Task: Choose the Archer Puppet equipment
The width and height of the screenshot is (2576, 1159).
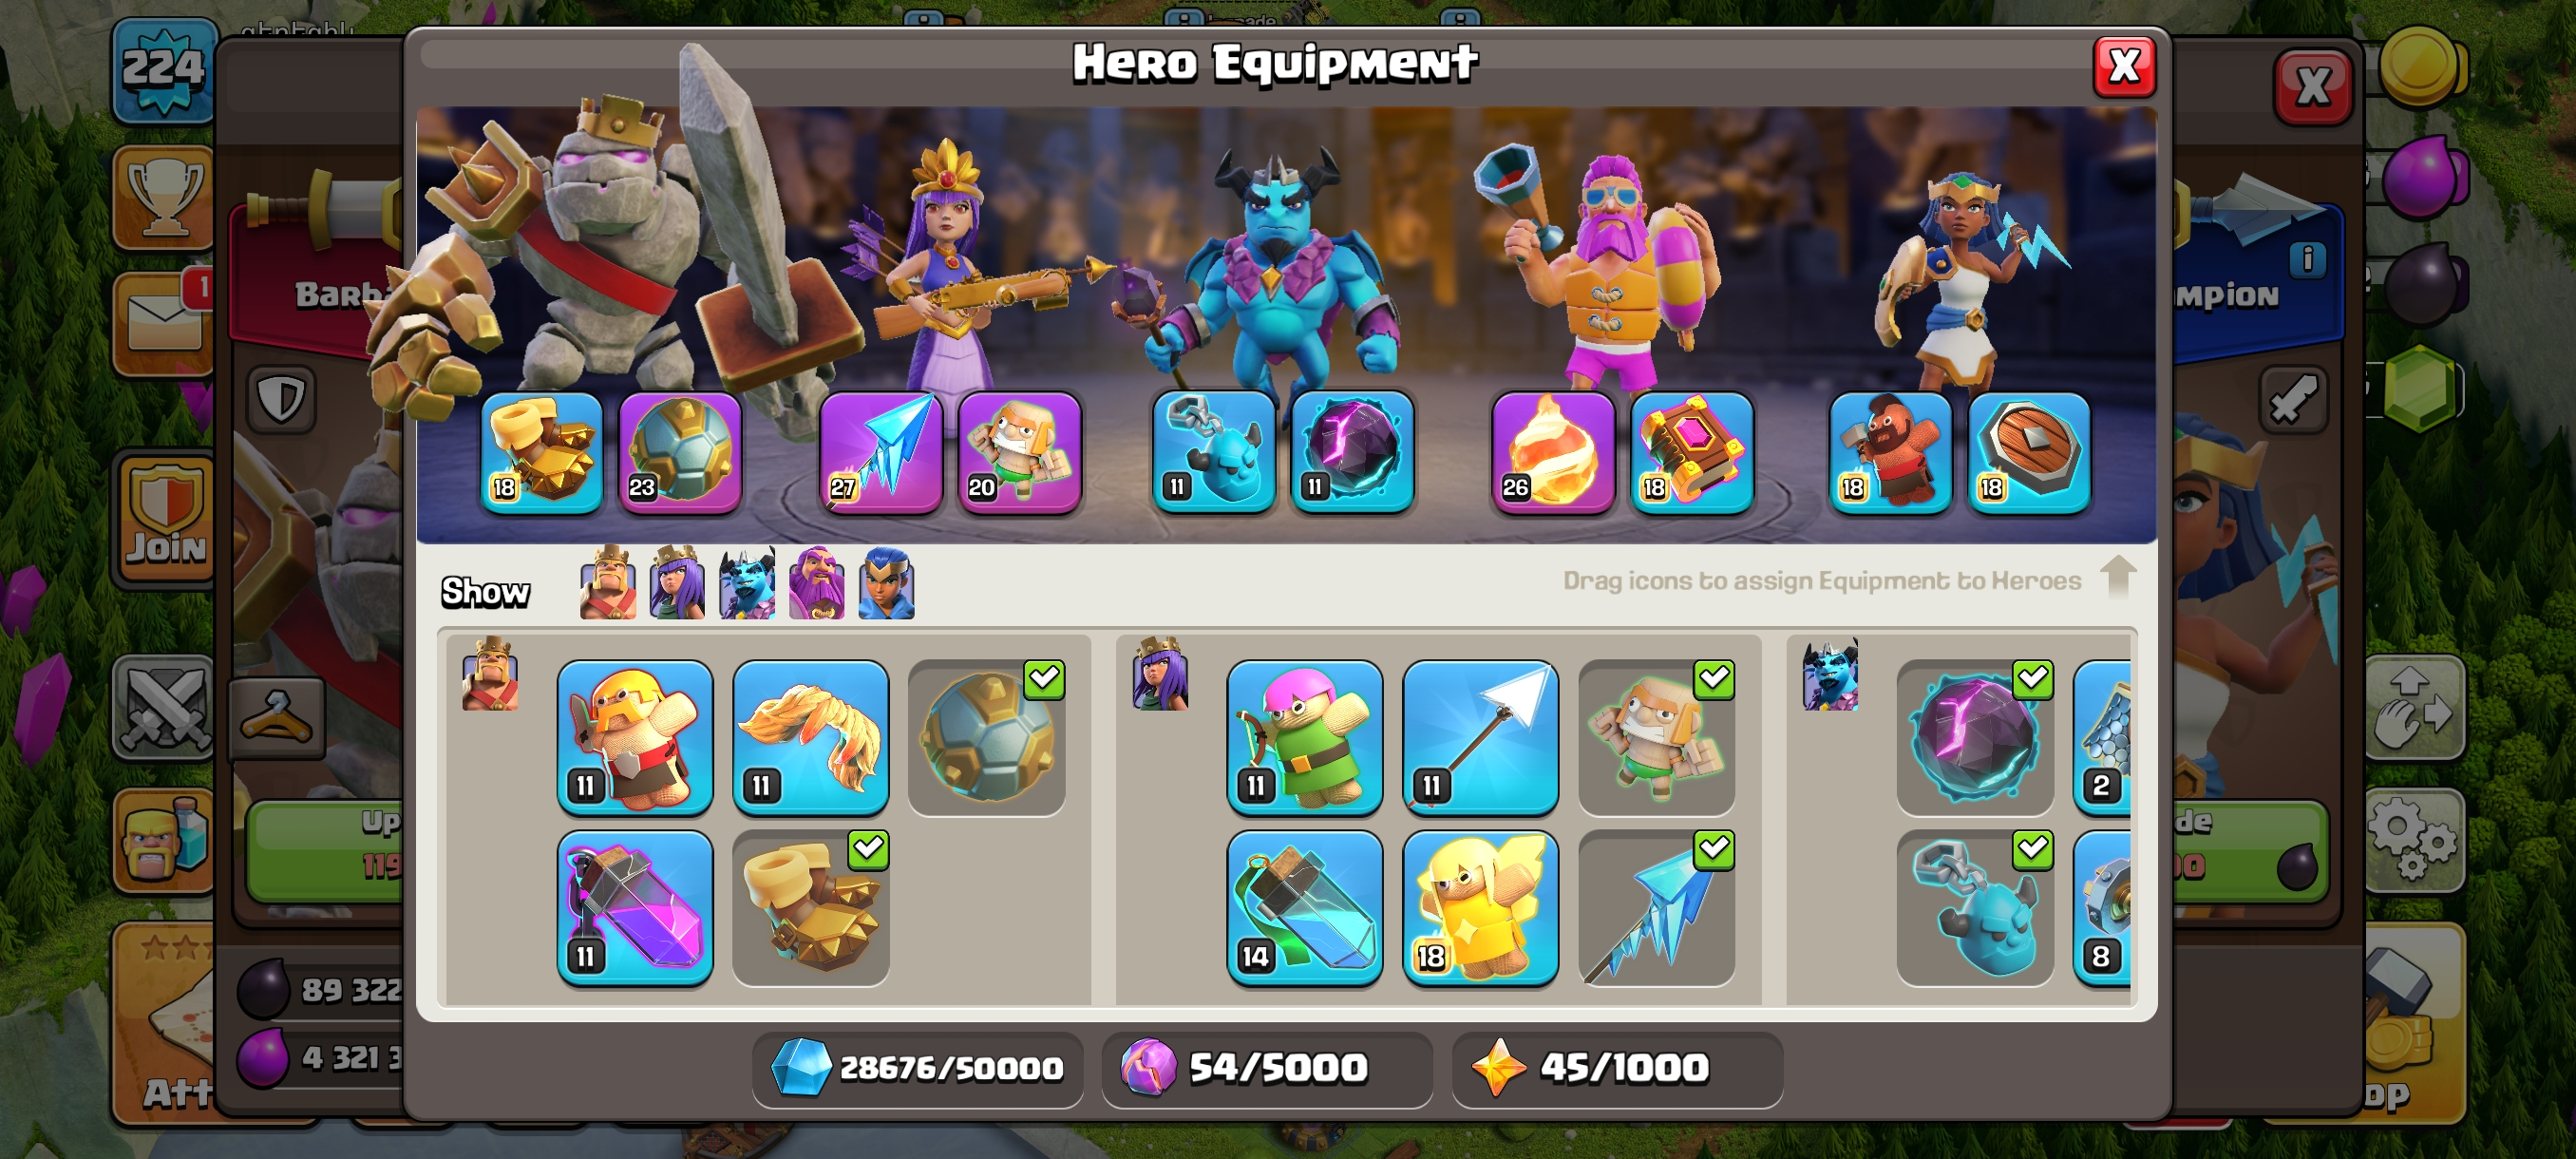Action: coord(1305,737)
